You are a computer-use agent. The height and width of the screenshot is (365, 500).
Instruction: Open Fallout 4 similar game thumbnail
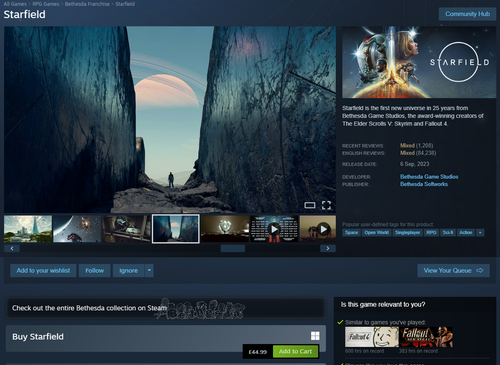click(372, 337)
